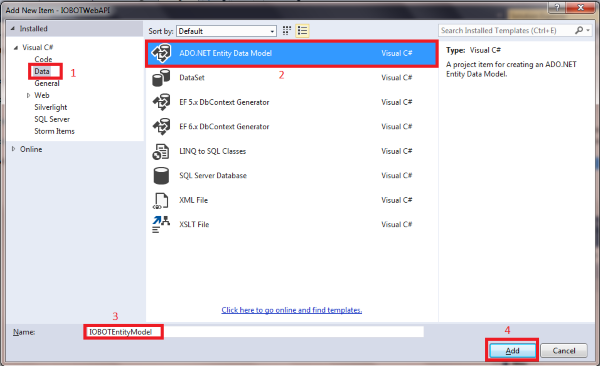
Task: Select the Online templates node
Action: pos(31,149)
